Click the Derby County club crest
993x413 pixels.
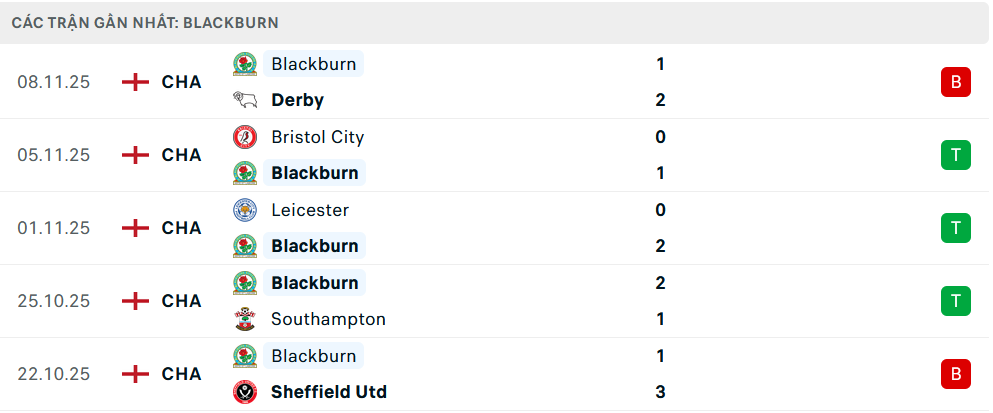(244, 100)
